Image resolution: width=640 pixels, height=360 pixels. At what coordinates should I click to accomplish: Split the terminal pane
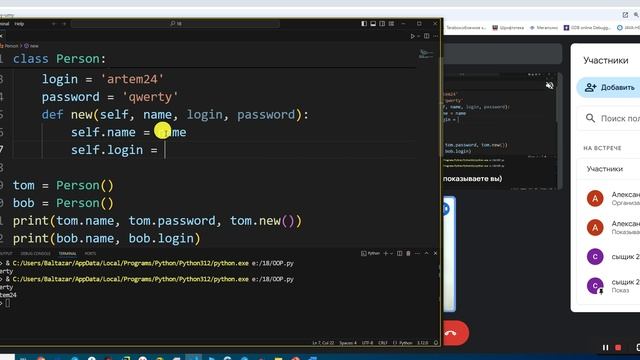(x=400, y=253)
